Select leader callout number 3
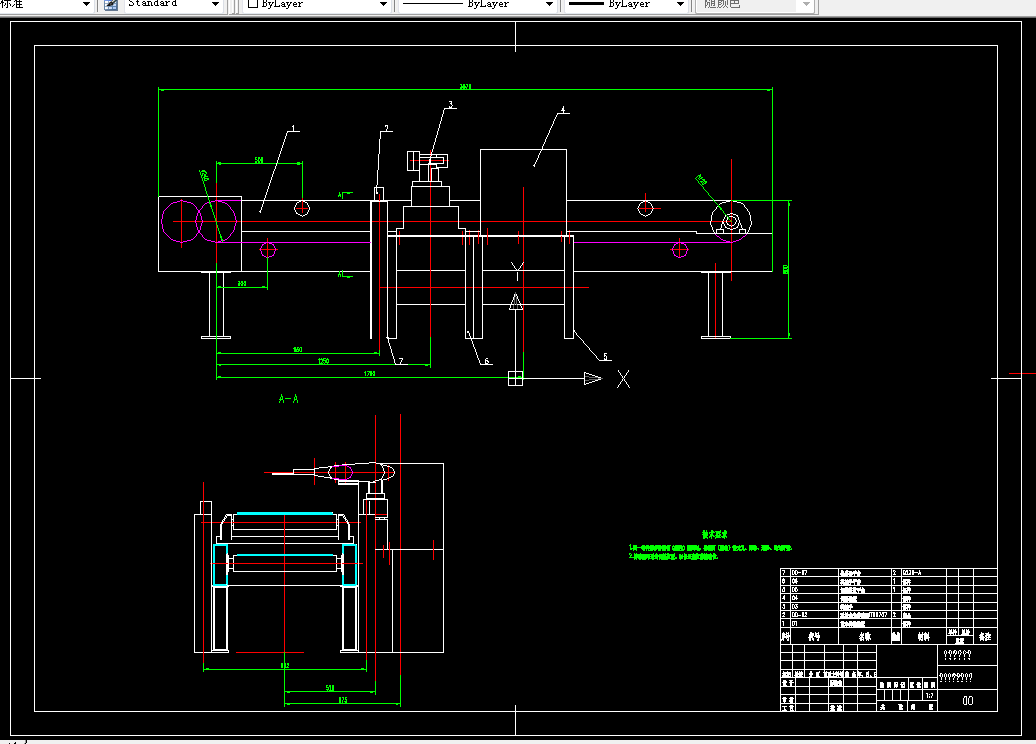Screen dimensions: 1036x744 (451, 104)
